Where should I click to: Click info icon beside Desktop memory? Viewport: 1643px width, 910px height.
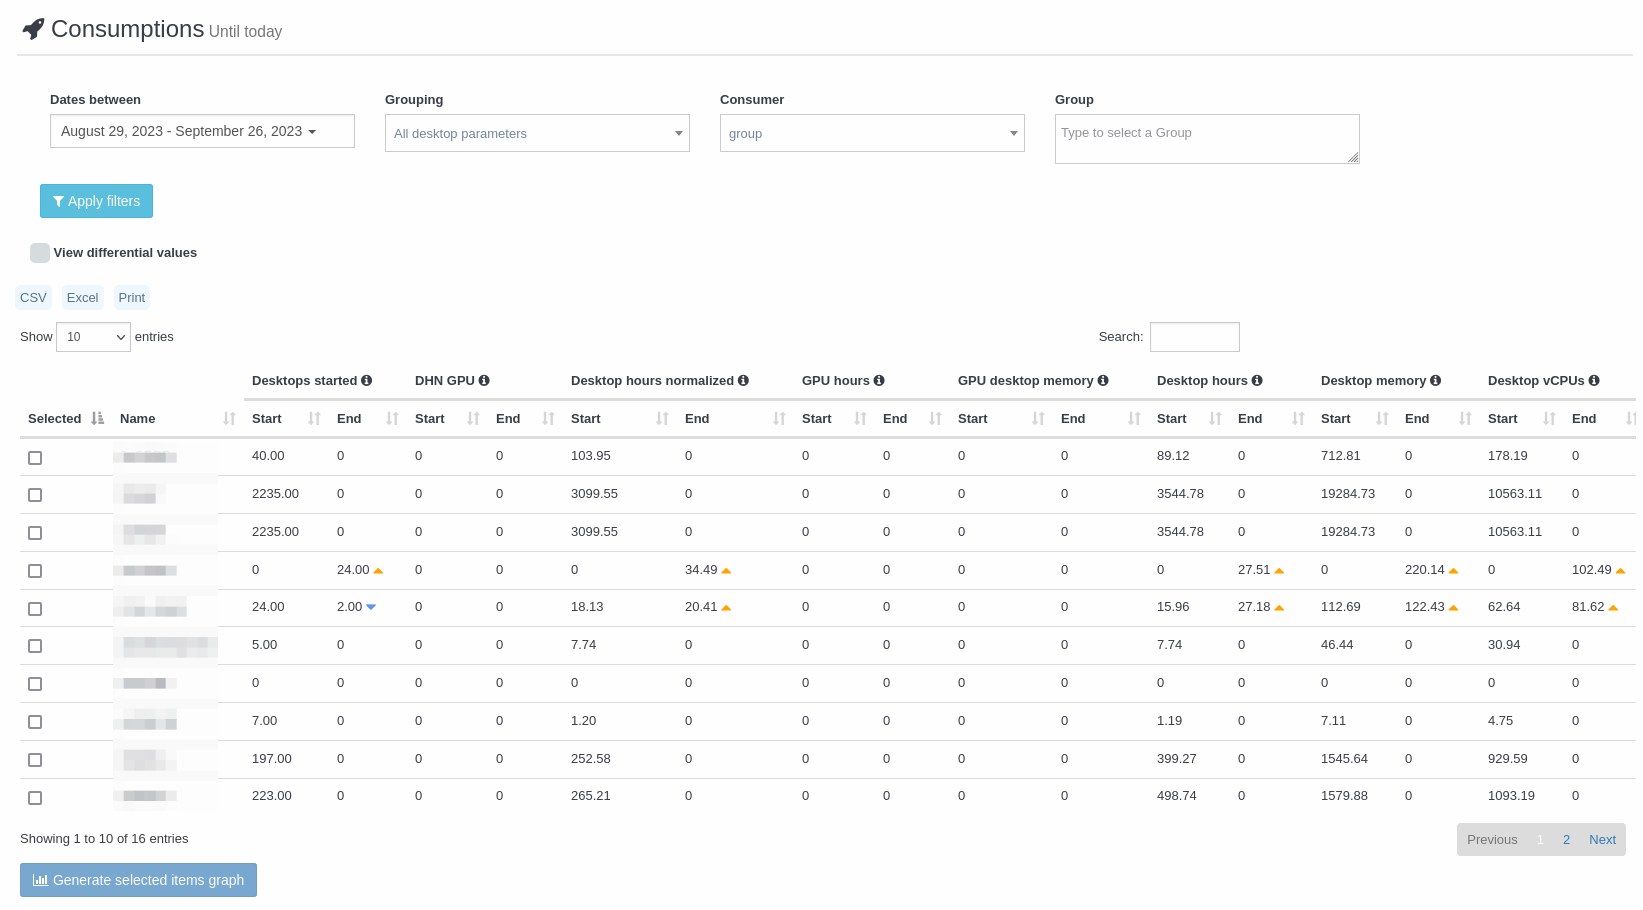click(1435, 381)
